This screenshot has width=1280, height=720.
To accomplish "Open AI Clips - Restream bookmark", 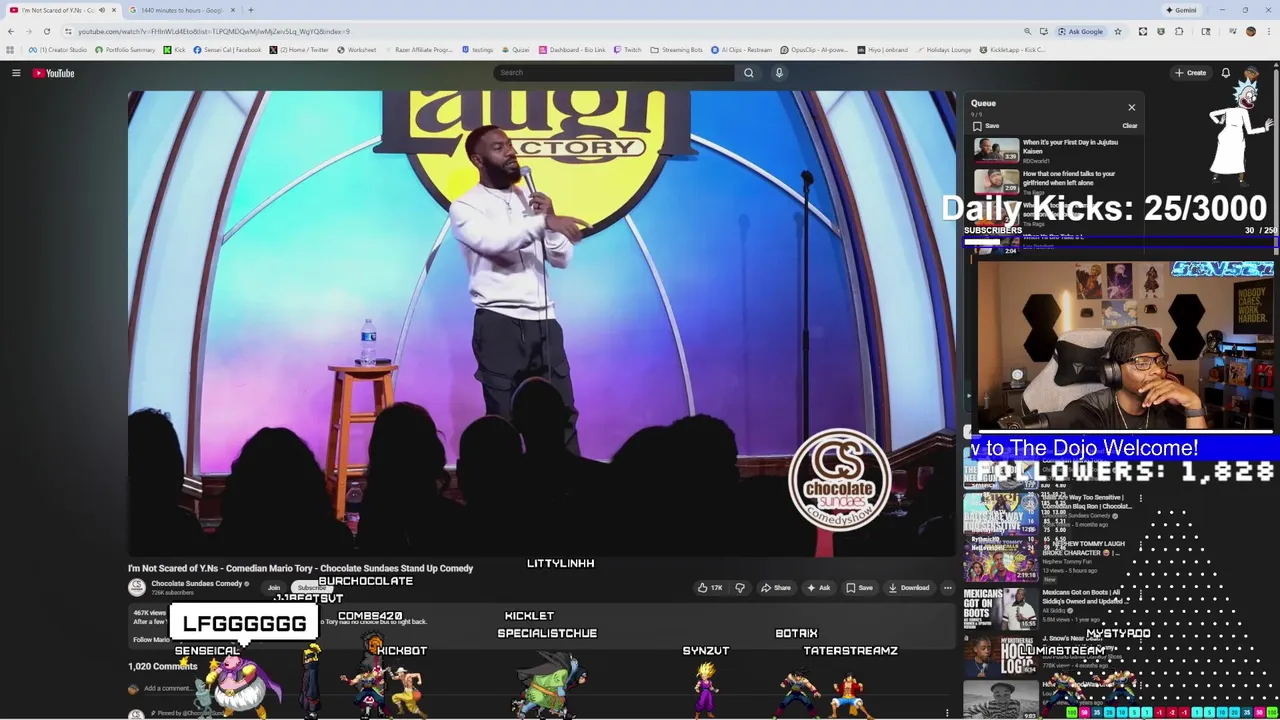I will pos(742,50).
